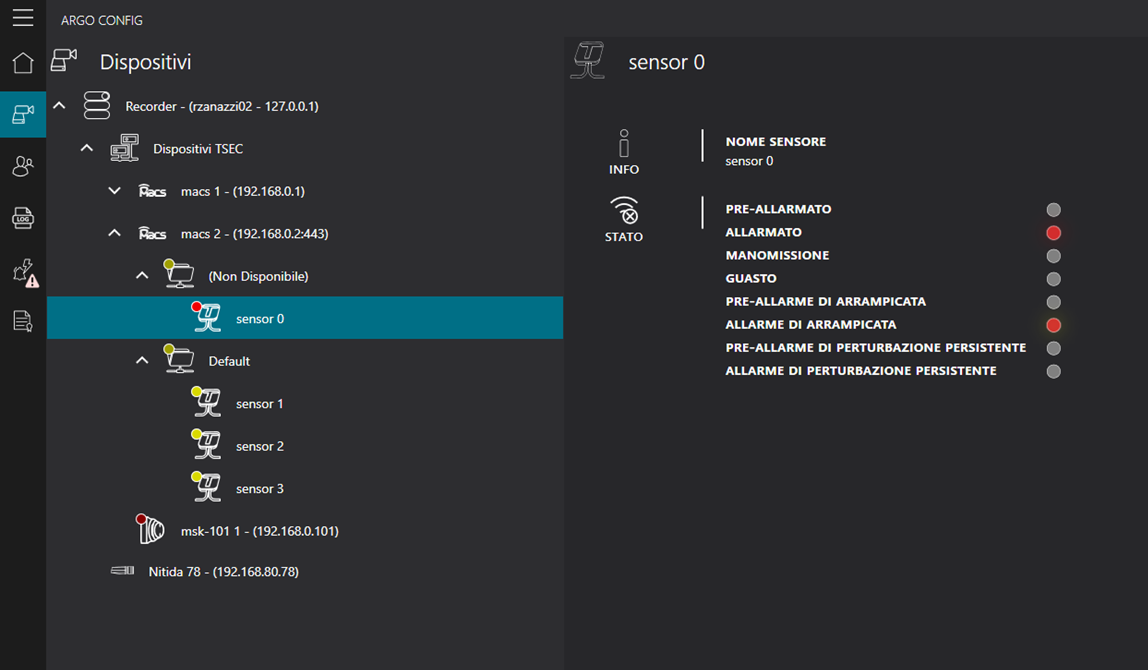Viewport: 1148px width, 670px height.
Task: Go to the Home sidebar icon
Action: coord(22,63)
